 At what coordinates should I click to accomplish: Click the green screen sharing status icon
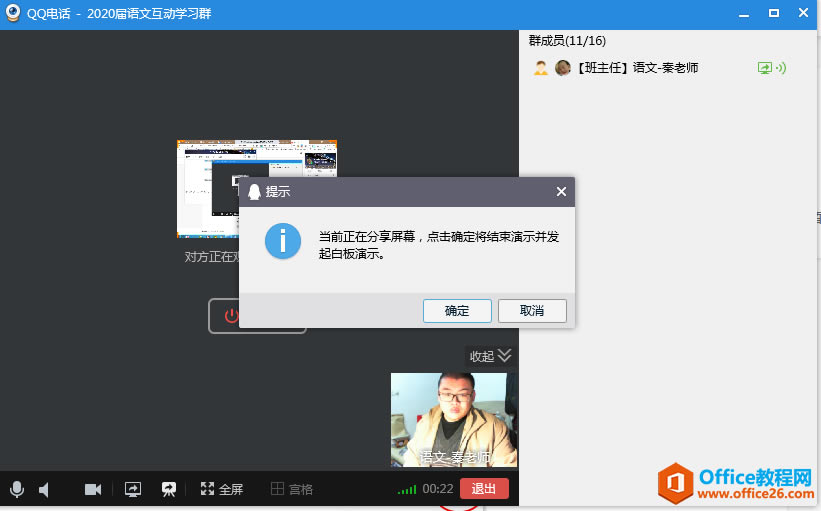point(764,68)
